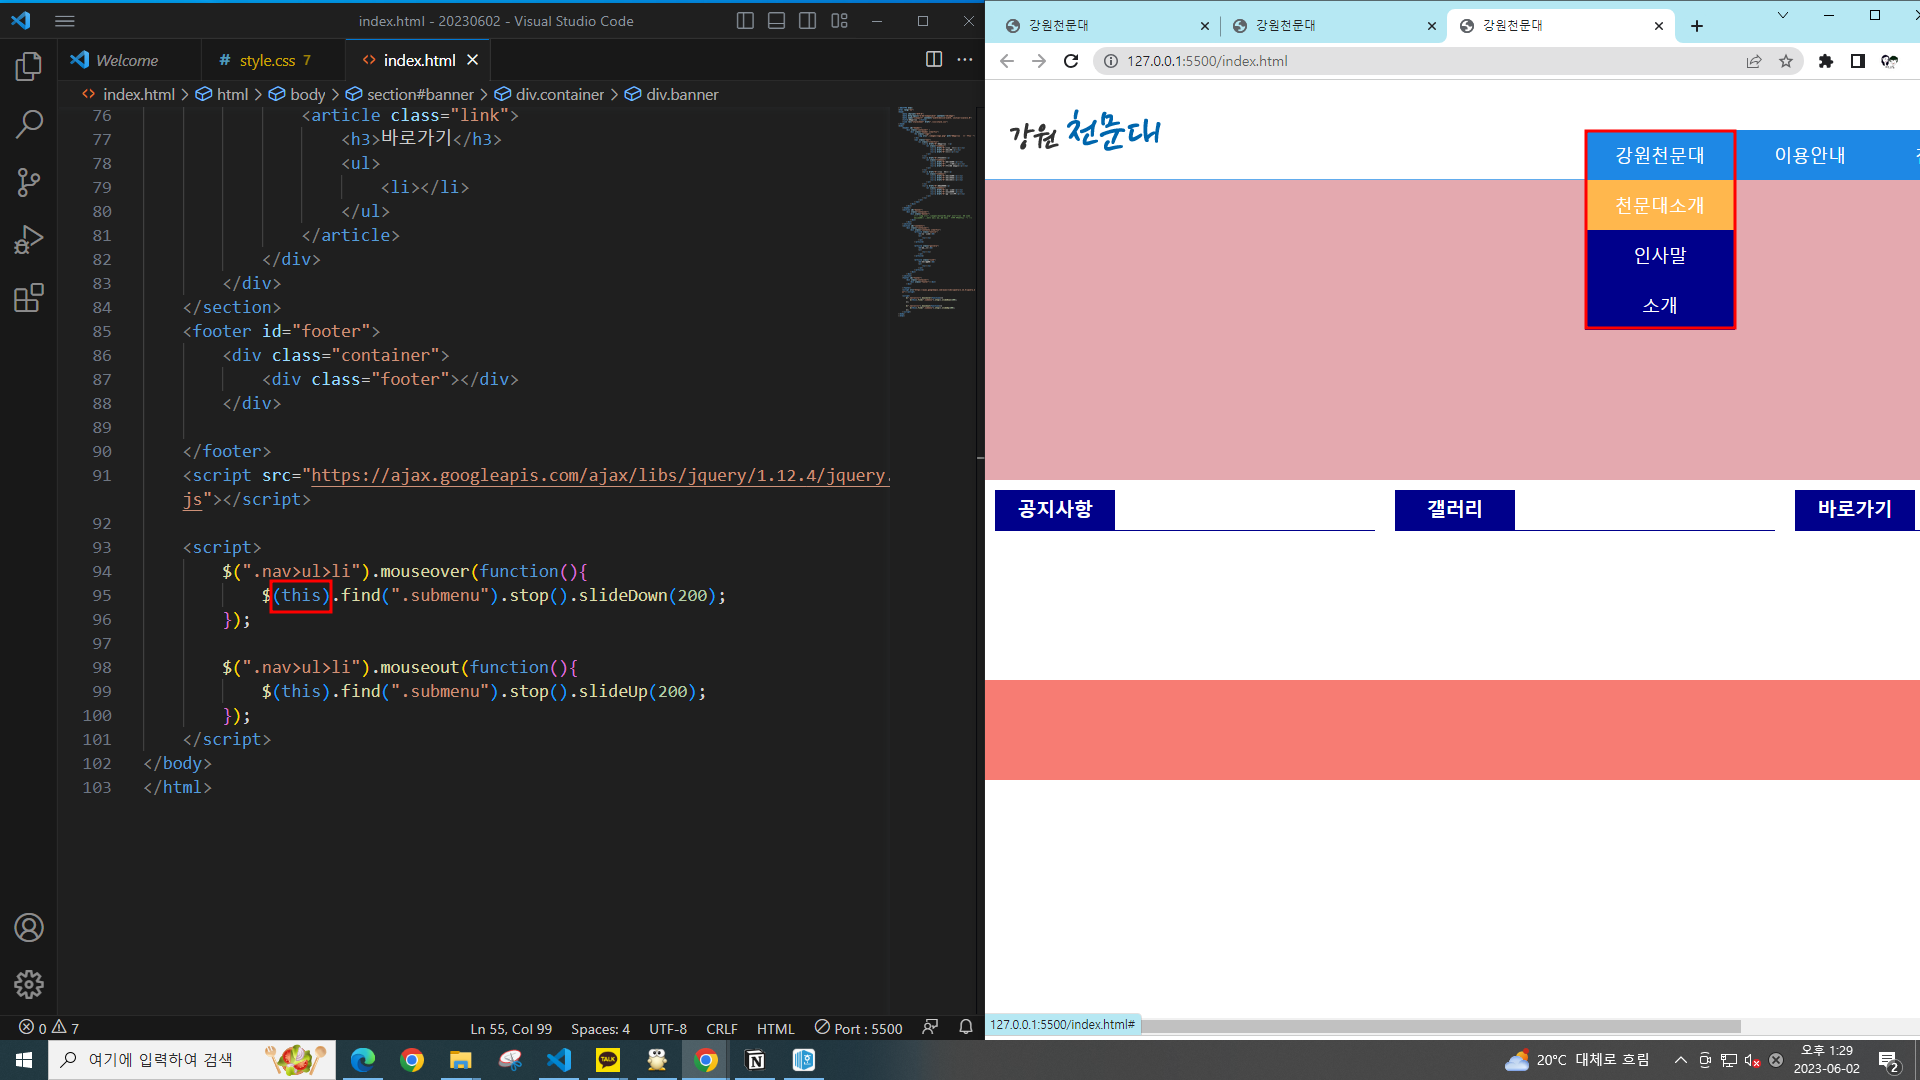Click the 이용안내 navigation link
The image size is (1920, 1080).
pyautogui.click(x=1809, y=155)
